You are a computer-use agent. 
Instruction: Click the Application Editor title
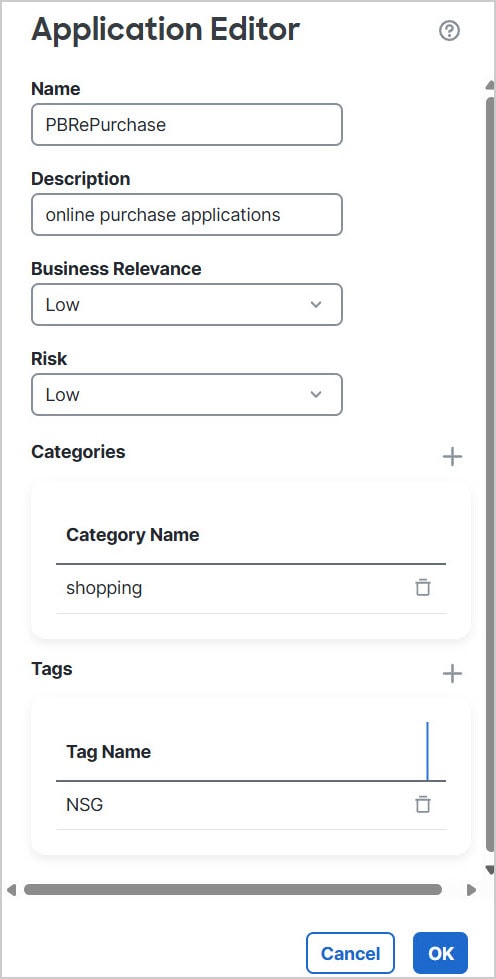point(166,30)
